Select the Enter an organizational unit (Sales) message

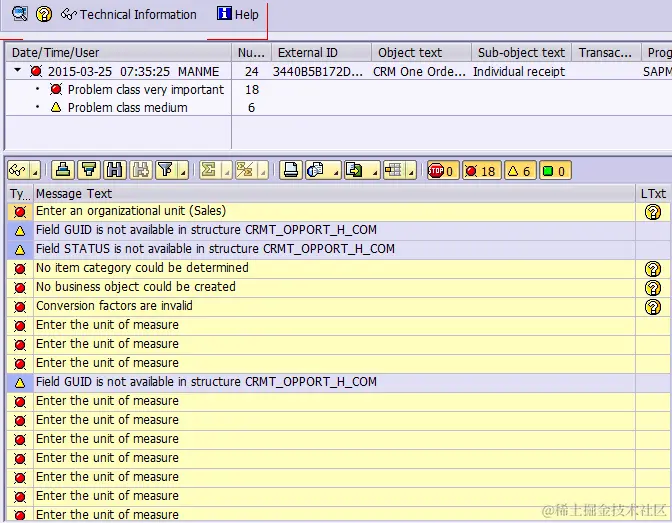click(334, 211)
